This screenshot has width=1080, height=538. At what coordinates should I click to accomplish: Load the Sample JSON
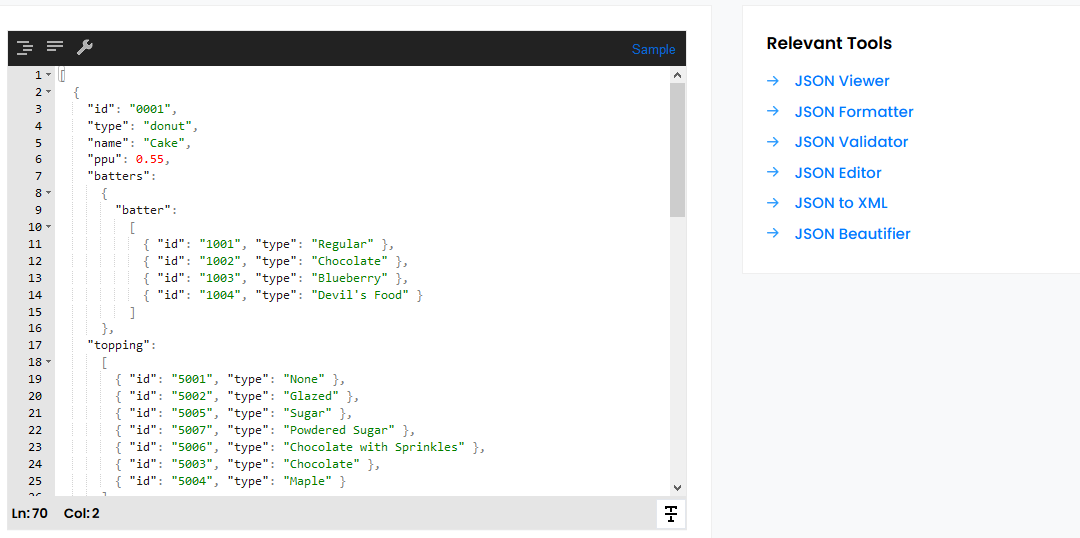click(653, 49)
